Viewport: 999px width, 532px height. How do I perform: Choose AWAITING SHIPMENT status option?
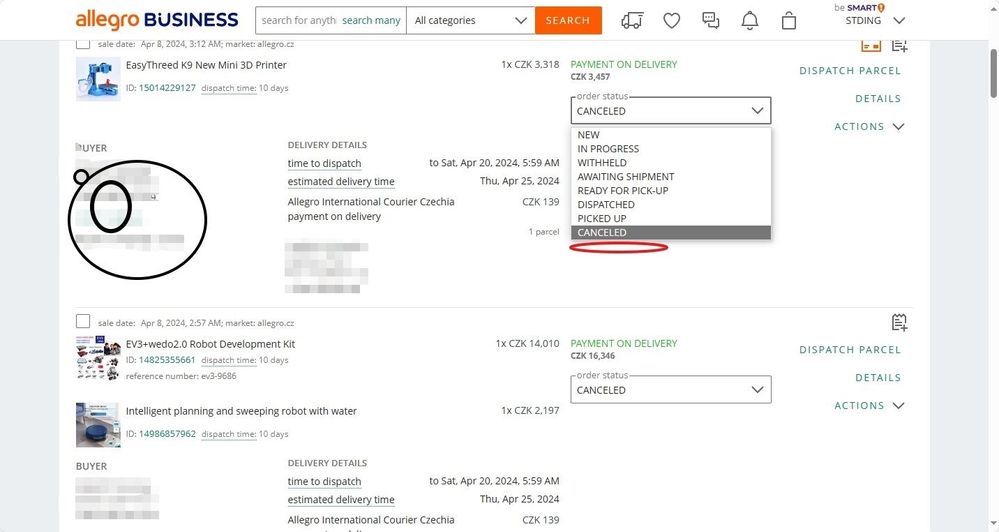click(x=671, y=176)
